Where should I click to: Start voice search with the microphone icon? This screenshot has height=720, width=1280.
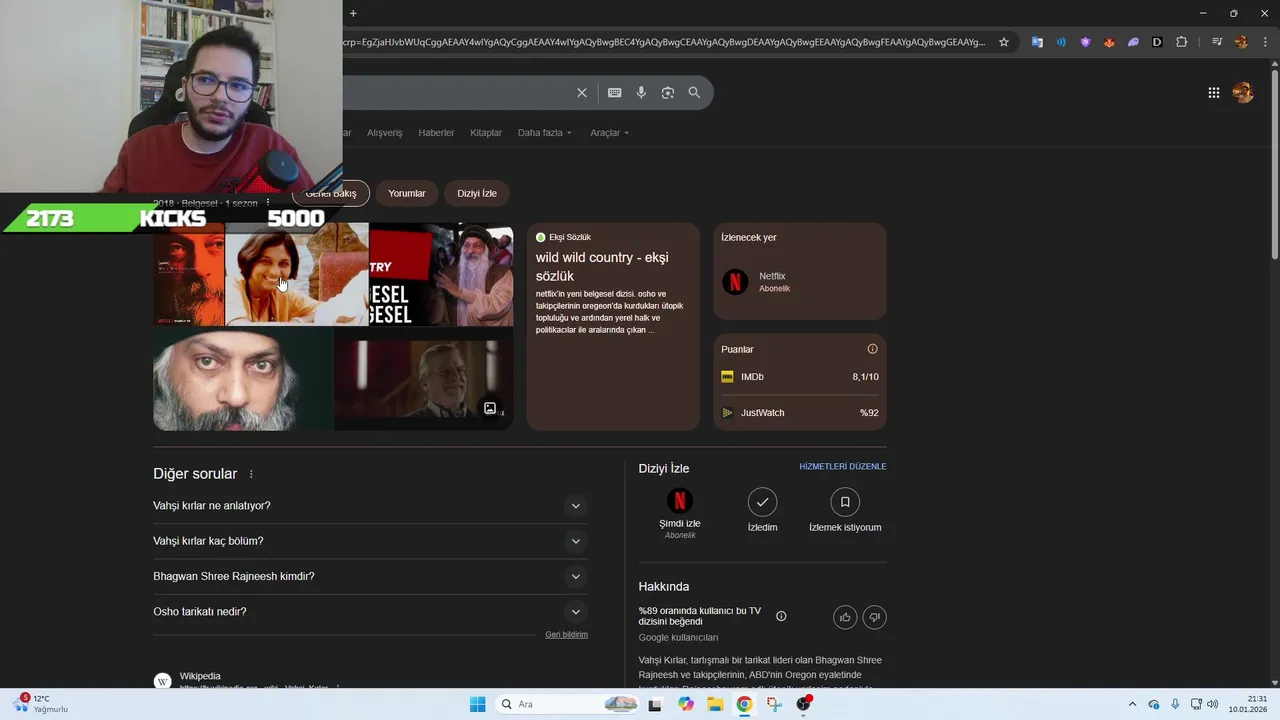(641, 93)
